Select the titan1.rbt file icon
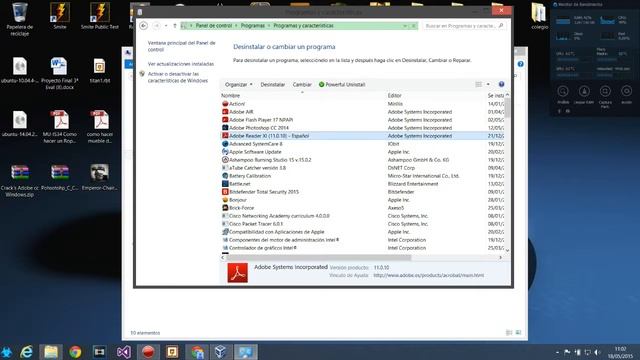This screenshot has height=360, width=640. [100, 70]
